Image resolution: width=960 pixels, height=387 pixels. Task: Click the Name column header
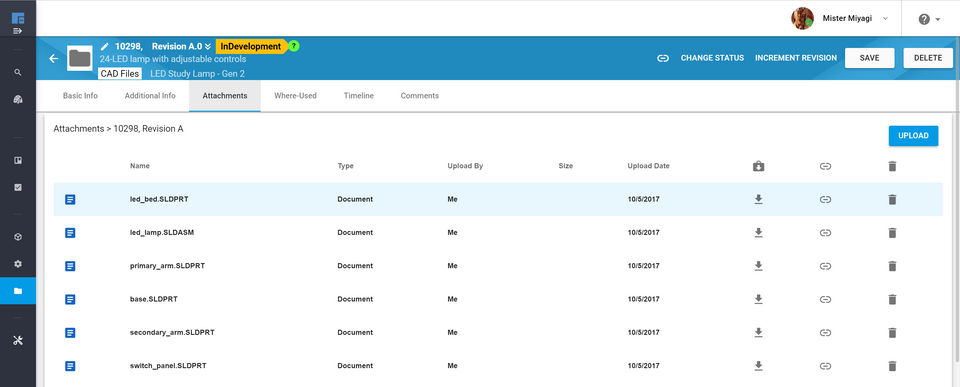click(140, 166)
